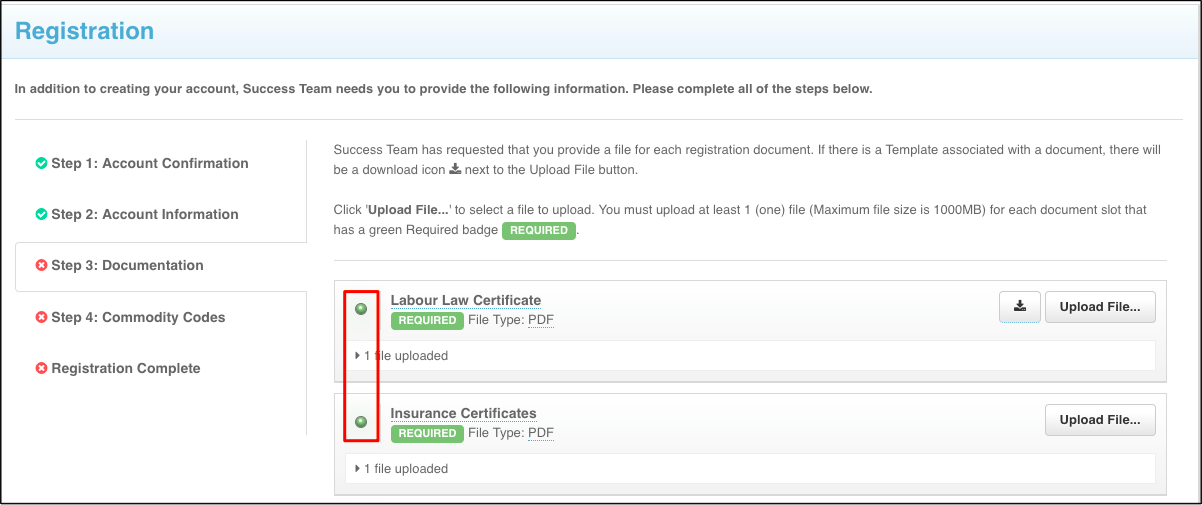This screenshot has height=505, width=1202.
Task: Click red X icon beside Registration Complete
Action: click(x=41, y=369)
